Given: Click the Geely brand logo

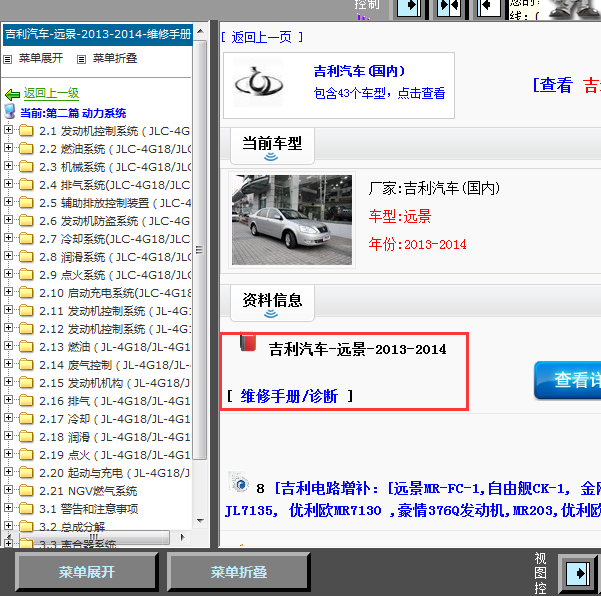Looking at the screenshot, I should 259,82.
